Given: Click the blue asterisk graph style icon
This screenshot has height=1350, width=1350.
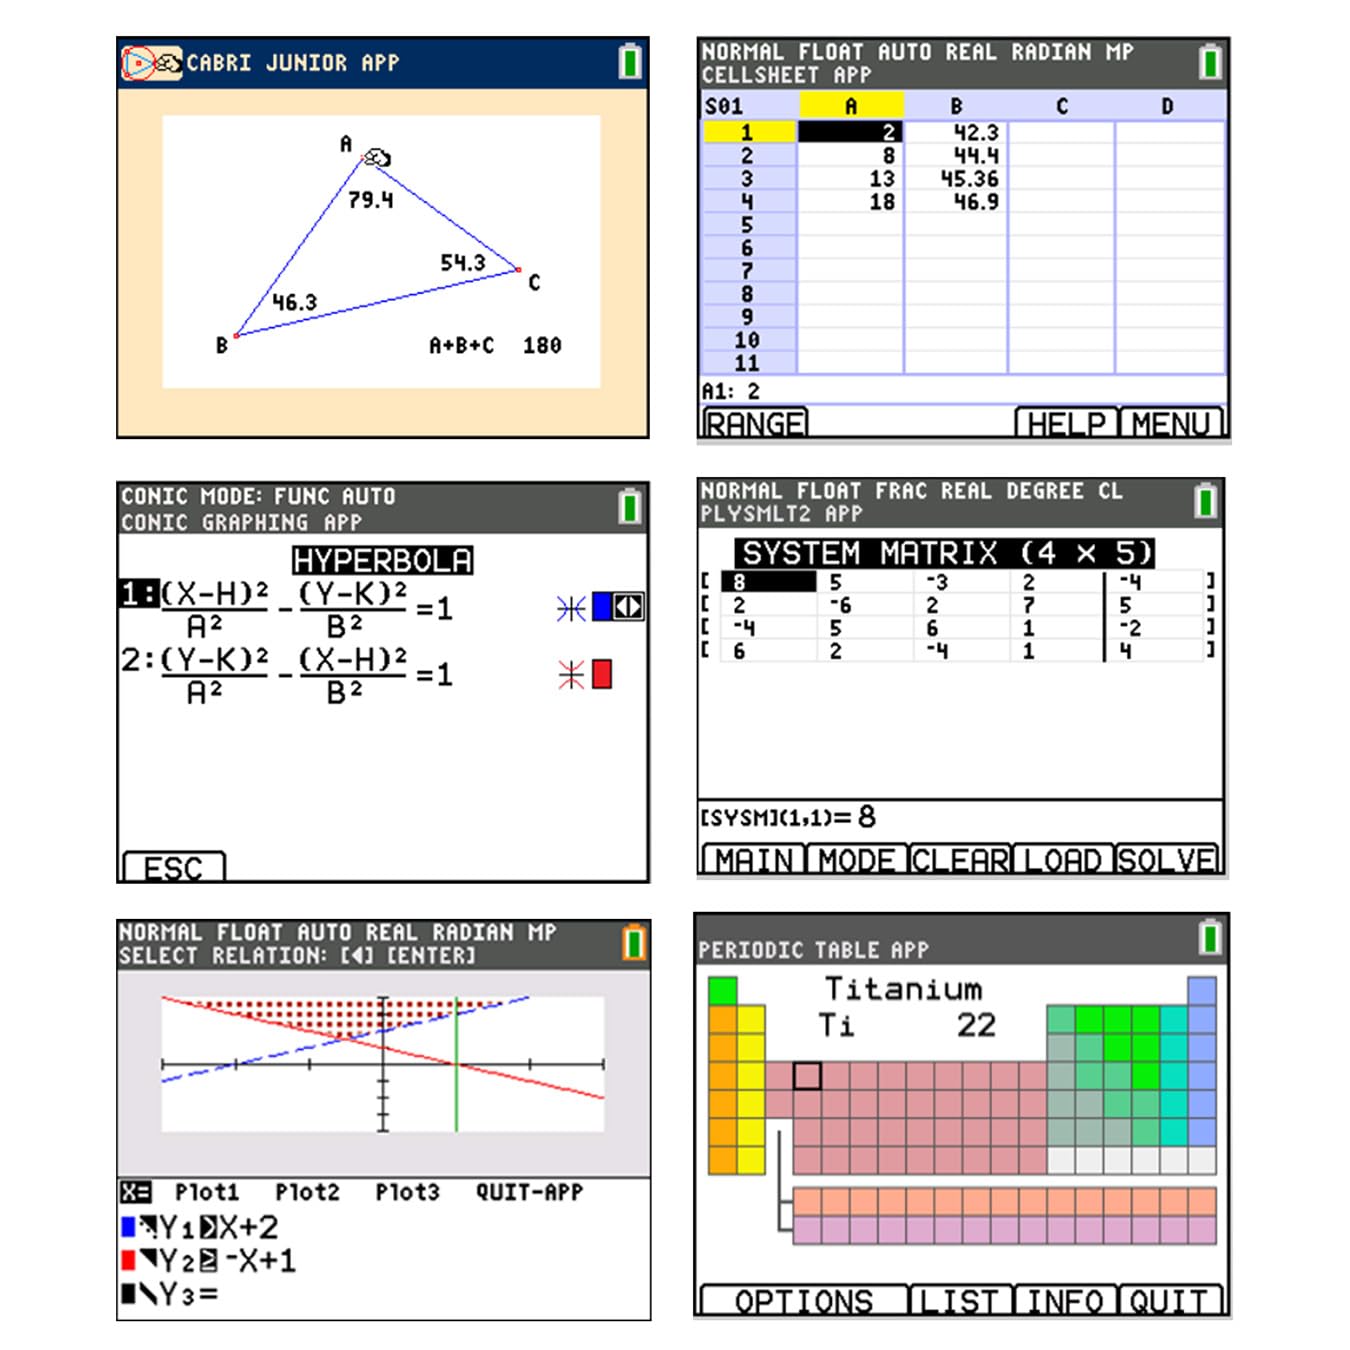Looking at the screenshot, I should [571, 608].
